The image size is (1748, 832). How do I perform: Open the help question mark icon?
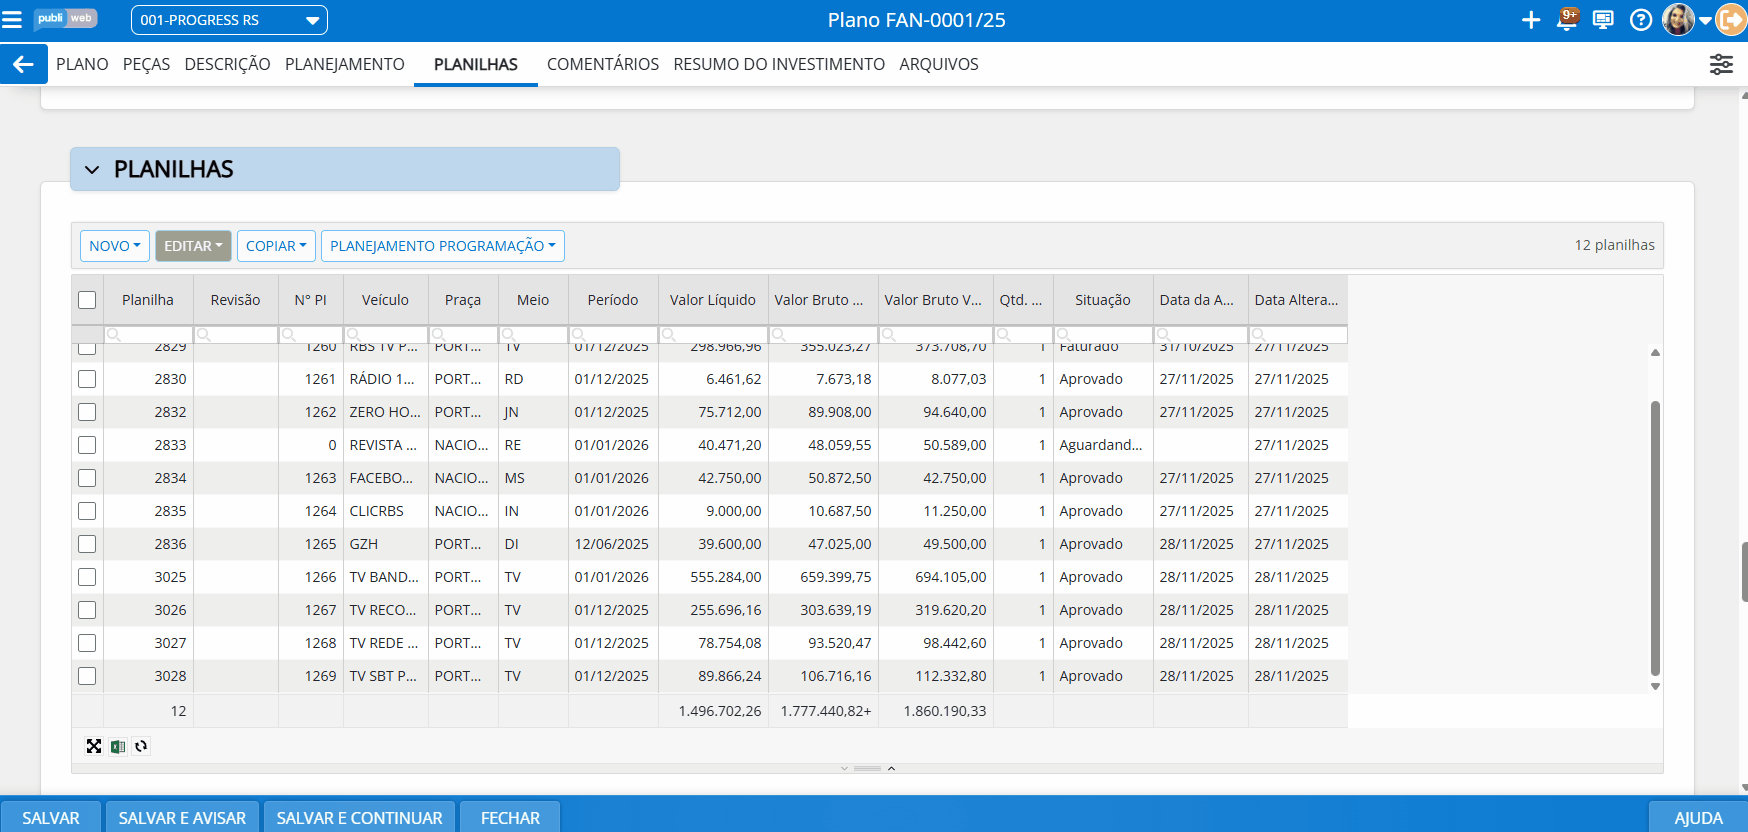coord(1640,20)
